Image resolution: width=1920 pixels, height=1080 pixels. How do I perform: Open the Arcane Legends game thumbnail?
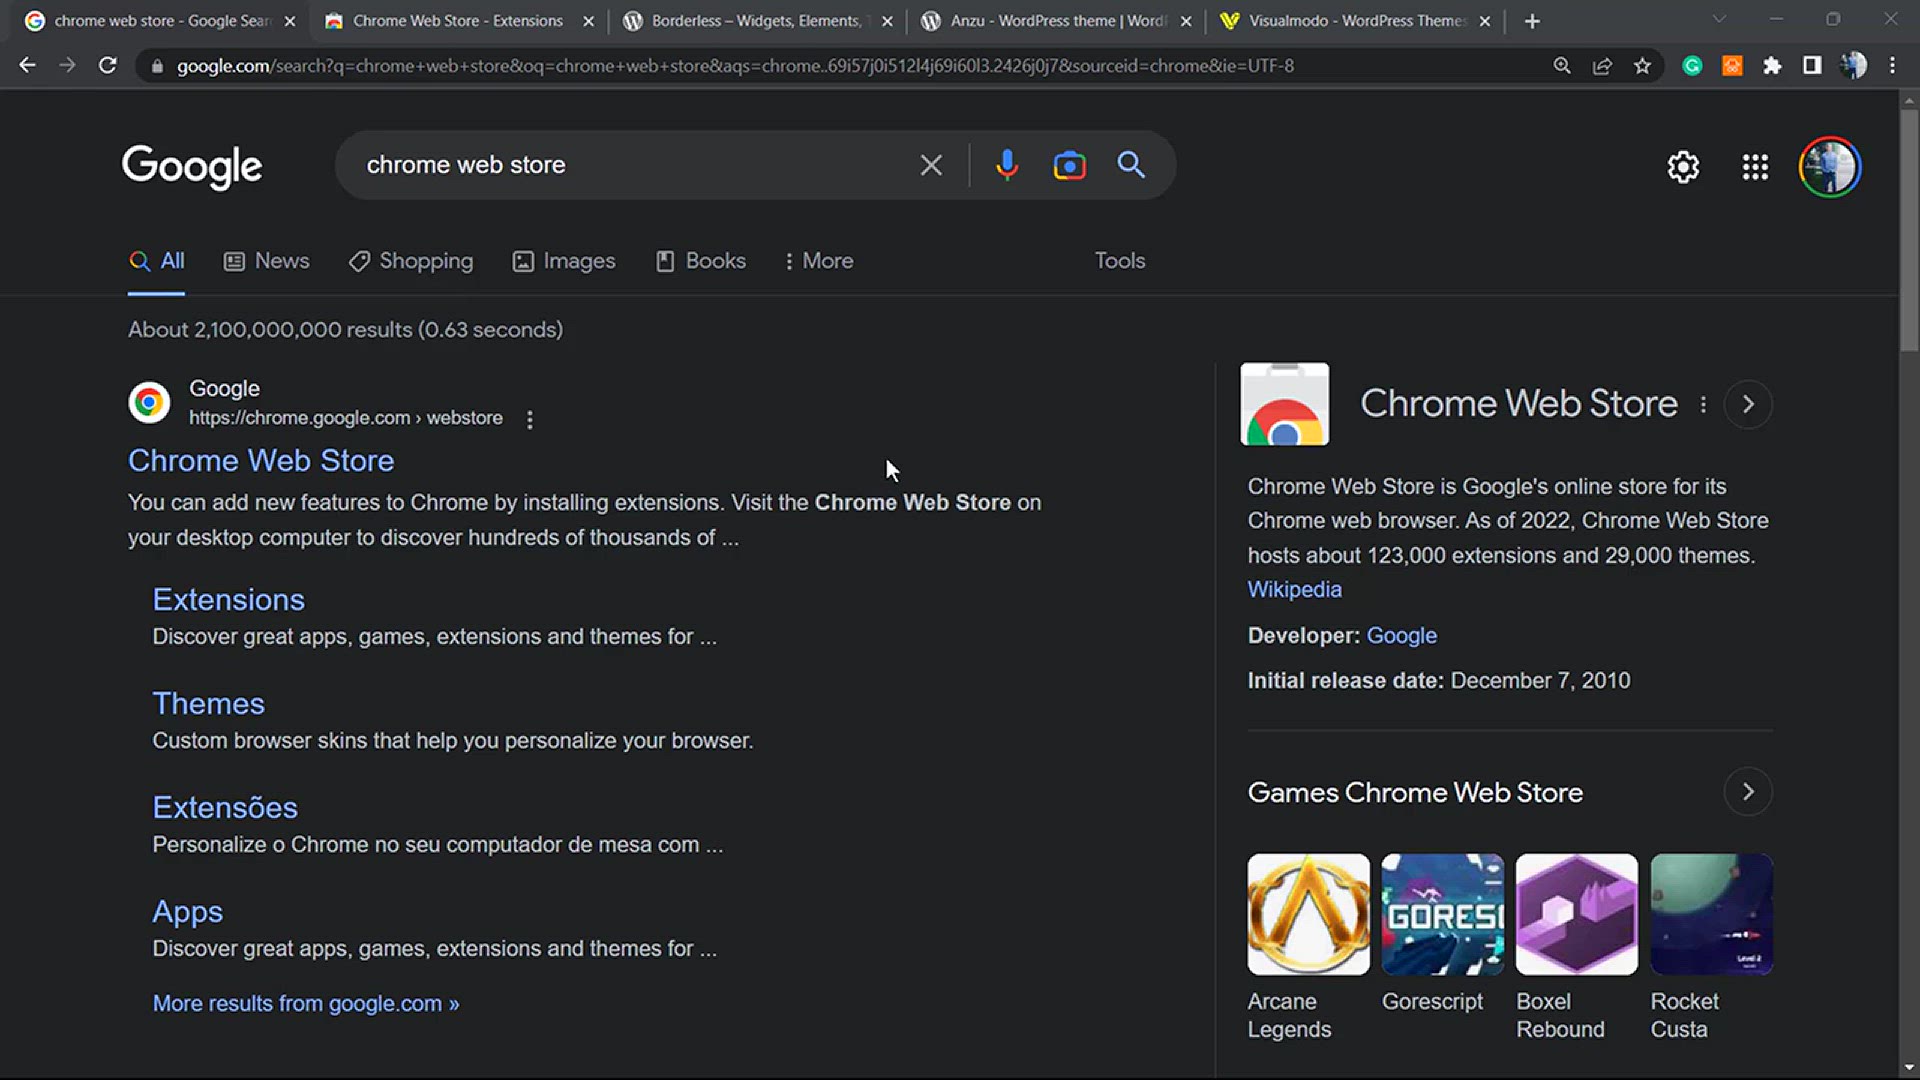point(1308,914)
